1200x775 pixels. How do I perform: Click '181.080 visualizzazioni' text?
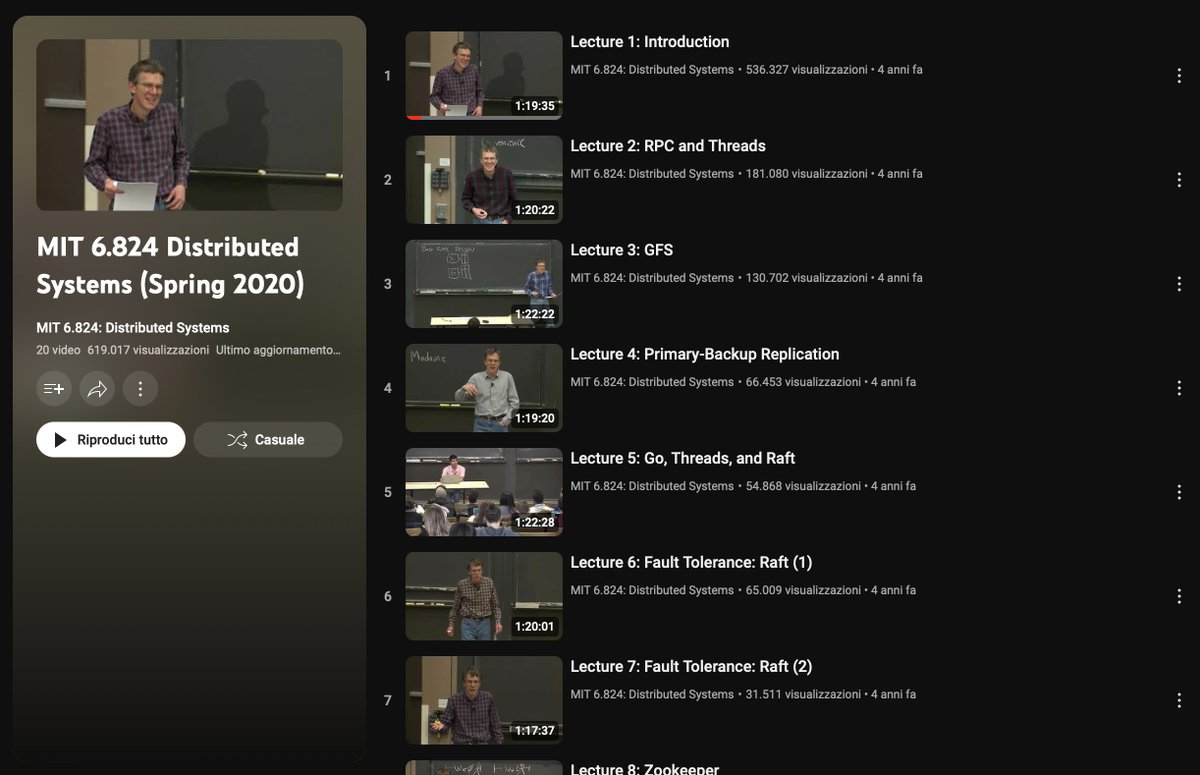807,174
